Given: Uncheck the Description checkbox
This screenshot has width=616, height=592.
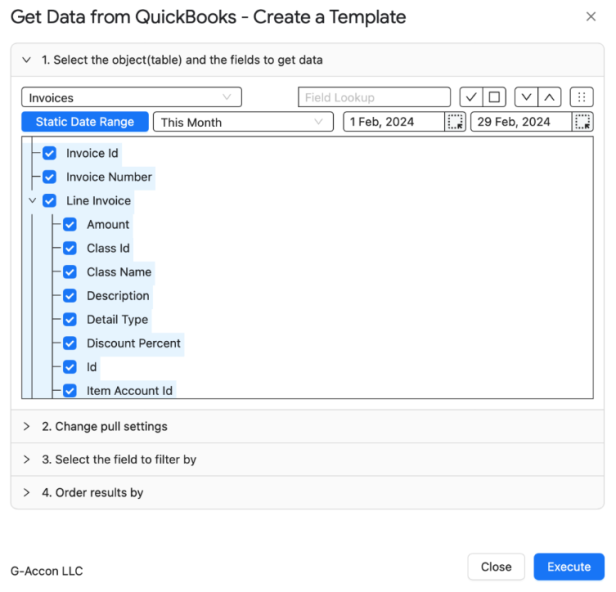Looking at the screenshot, I should [x=70, y=296].
